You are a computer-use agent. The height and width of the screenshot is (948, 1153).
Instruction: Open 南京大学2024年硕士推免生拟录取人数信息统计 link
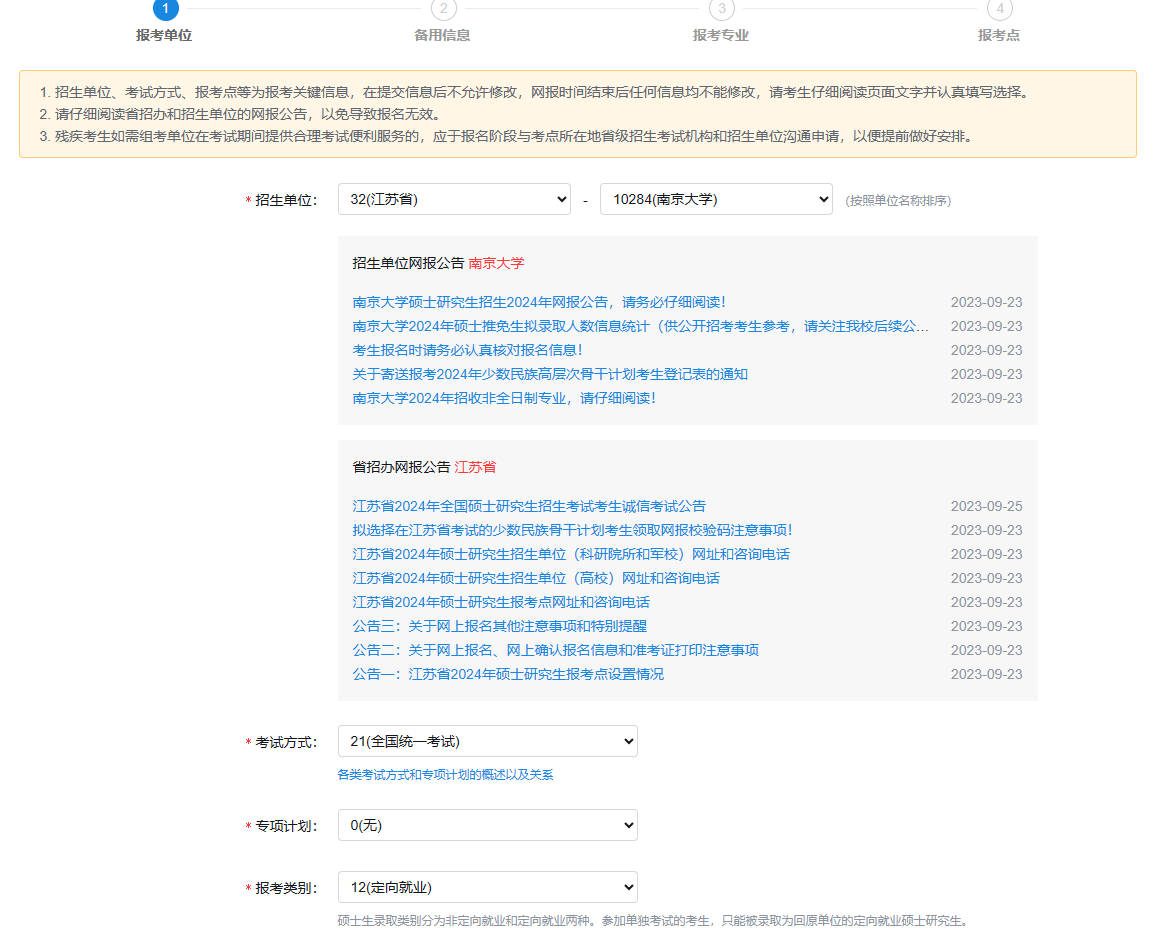coord(640,326)
